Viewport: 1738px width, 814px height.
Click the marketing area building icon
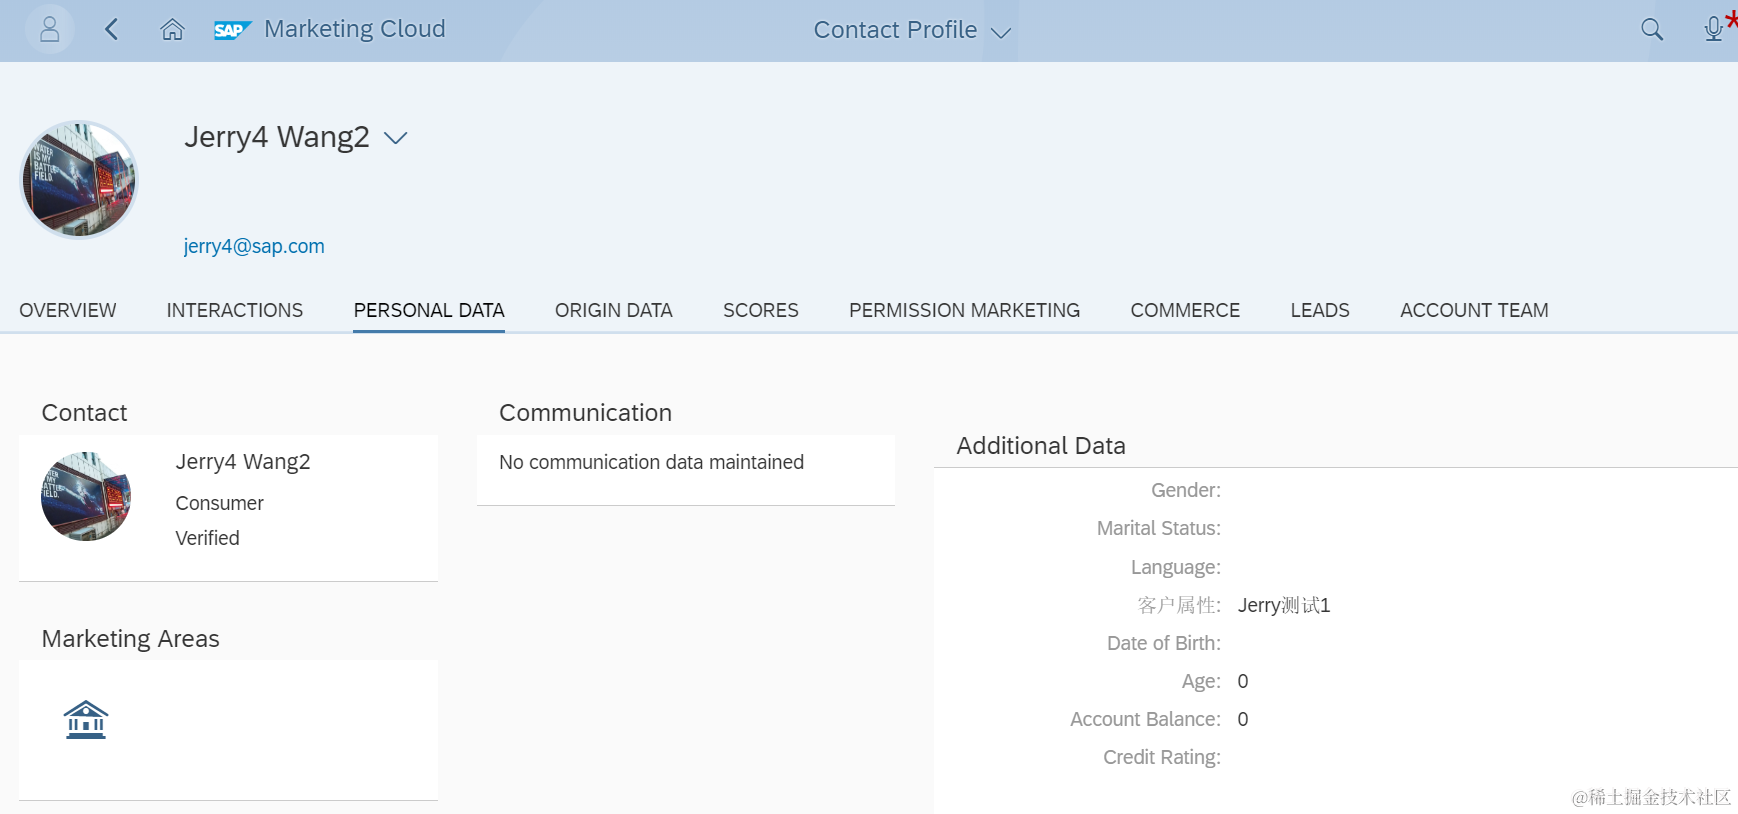(x=86, y=719)
